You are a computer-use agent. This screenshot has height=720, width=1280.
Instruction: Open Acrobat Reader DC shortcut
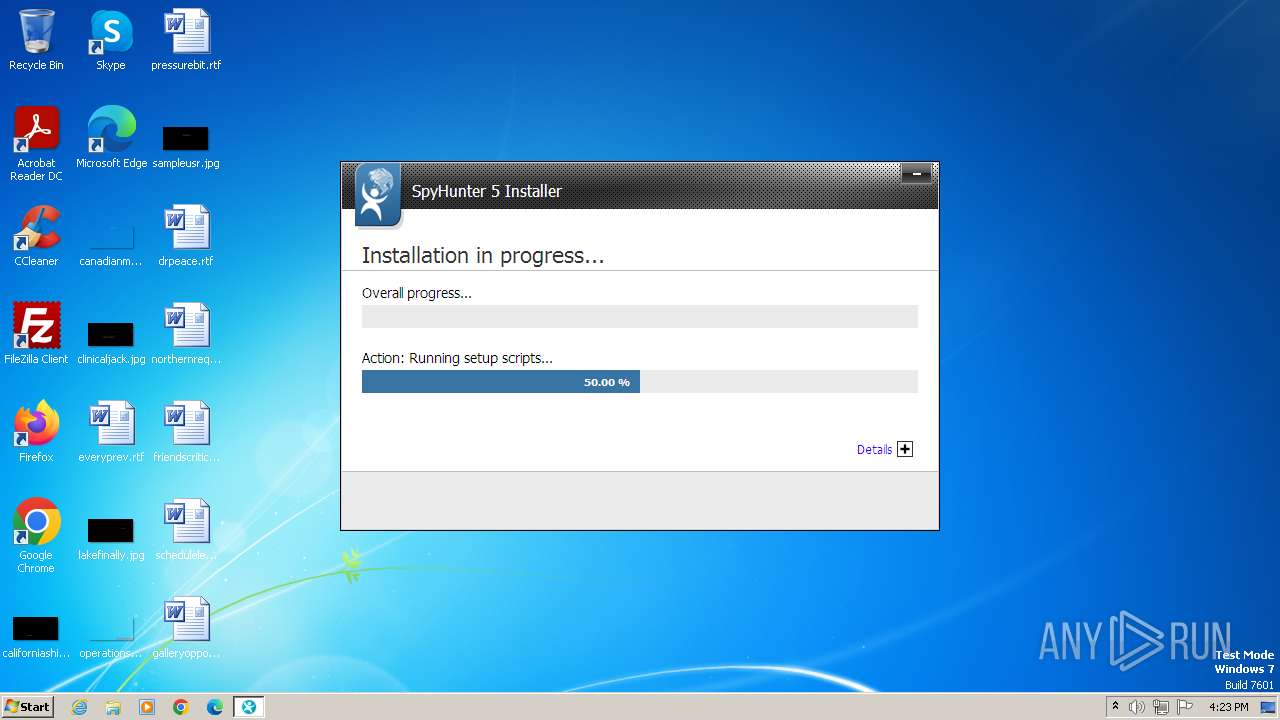pyautogui.click(x=36, y=144)
